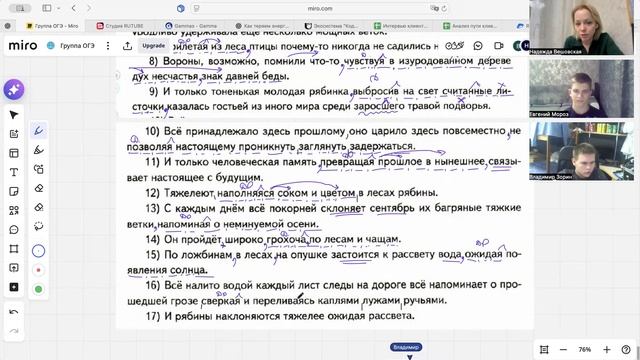
Task: Pick the red pen color
Action: 38,270
